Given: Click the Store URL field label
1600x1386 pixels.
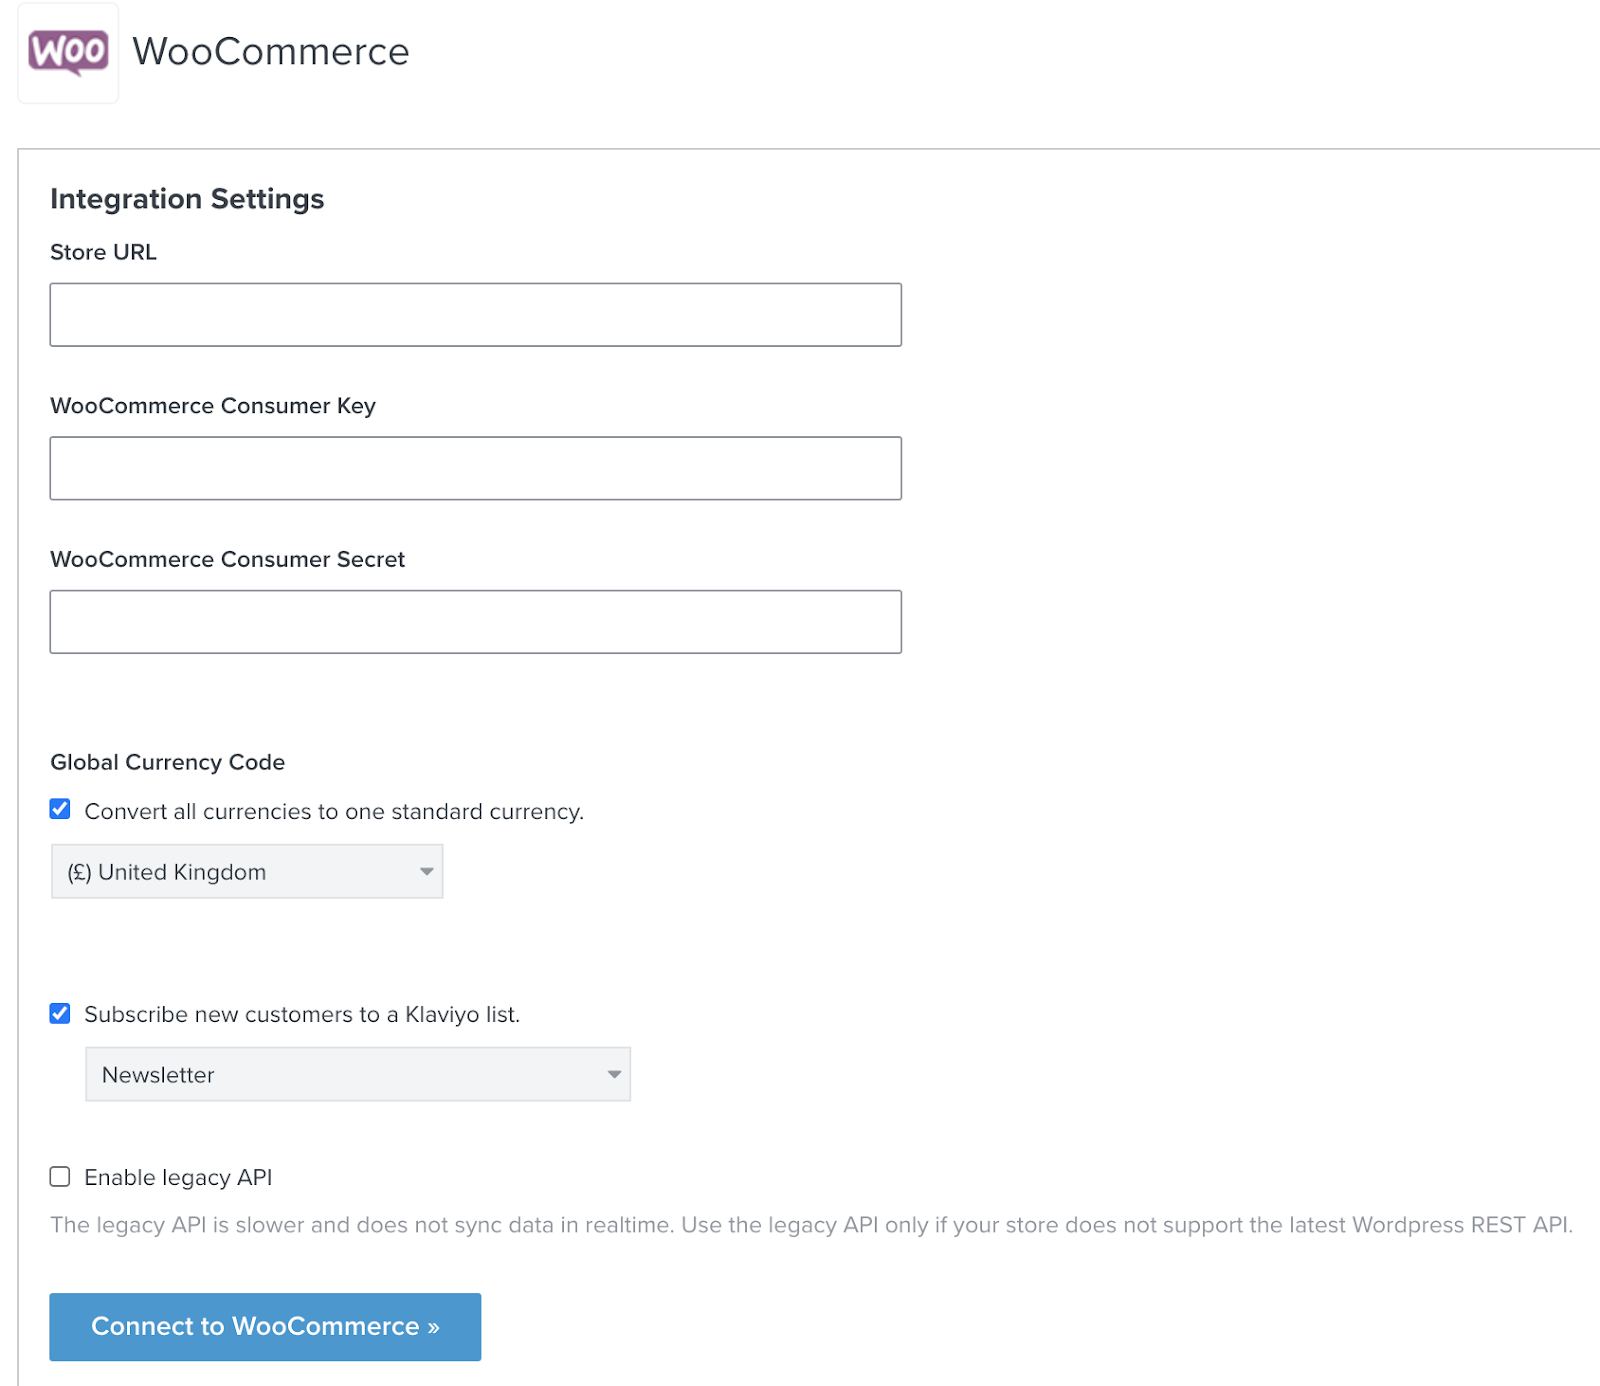Looking at the screenshot, I should 103,252.
